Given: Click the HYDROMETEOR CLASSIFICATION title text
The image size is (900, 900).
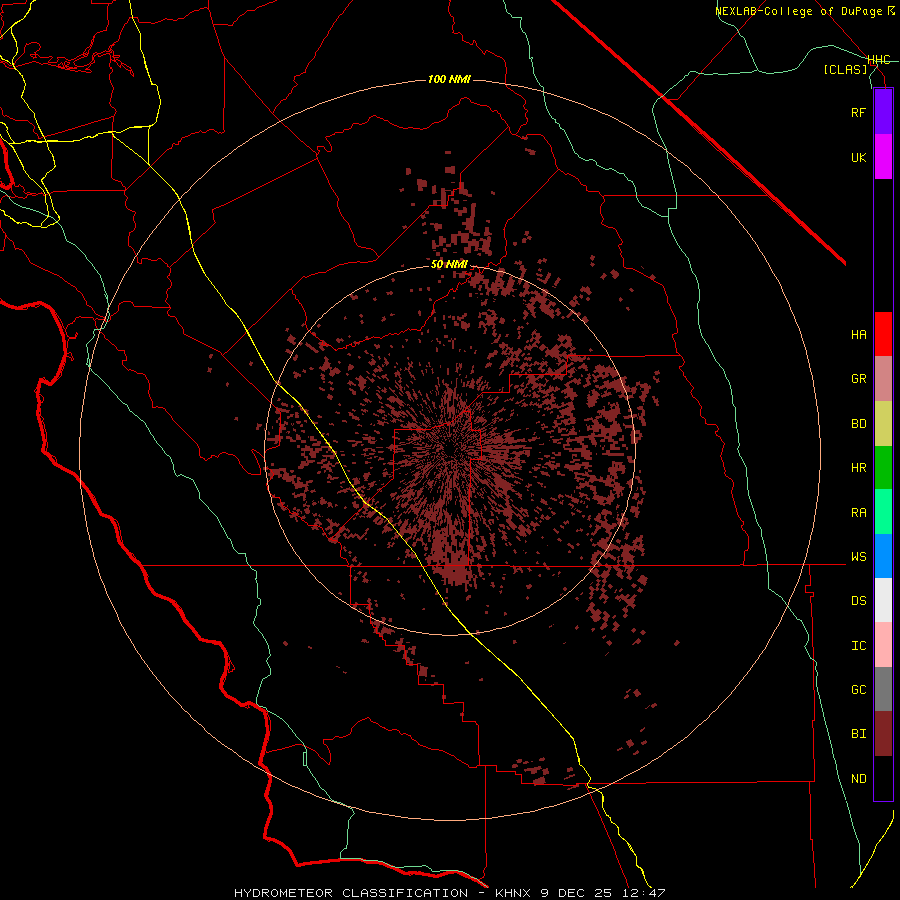Looking at the screenshot, I should click(351, 893).
